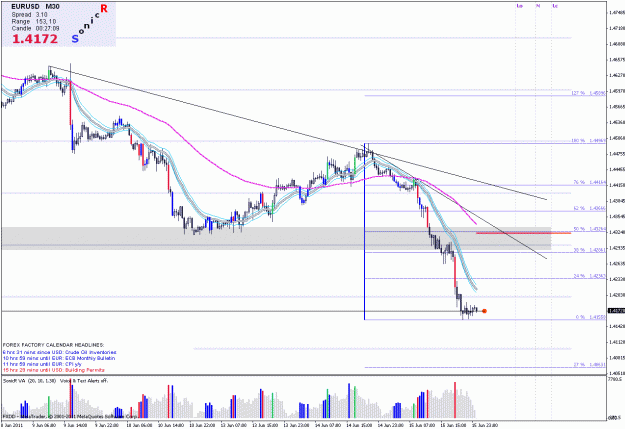Select the red horizontal line near 50 % level

(x=523, y=233)
